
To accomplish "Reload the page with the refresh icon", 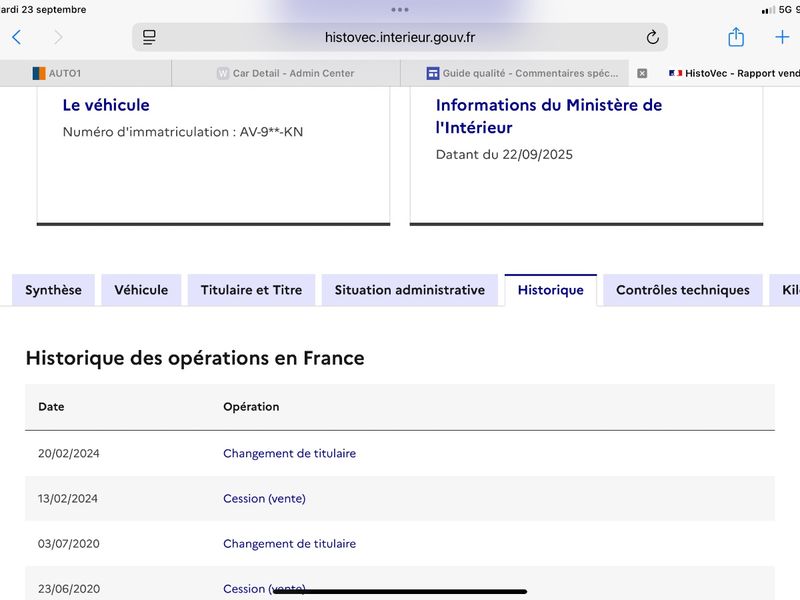I will (x=653, y=37).
